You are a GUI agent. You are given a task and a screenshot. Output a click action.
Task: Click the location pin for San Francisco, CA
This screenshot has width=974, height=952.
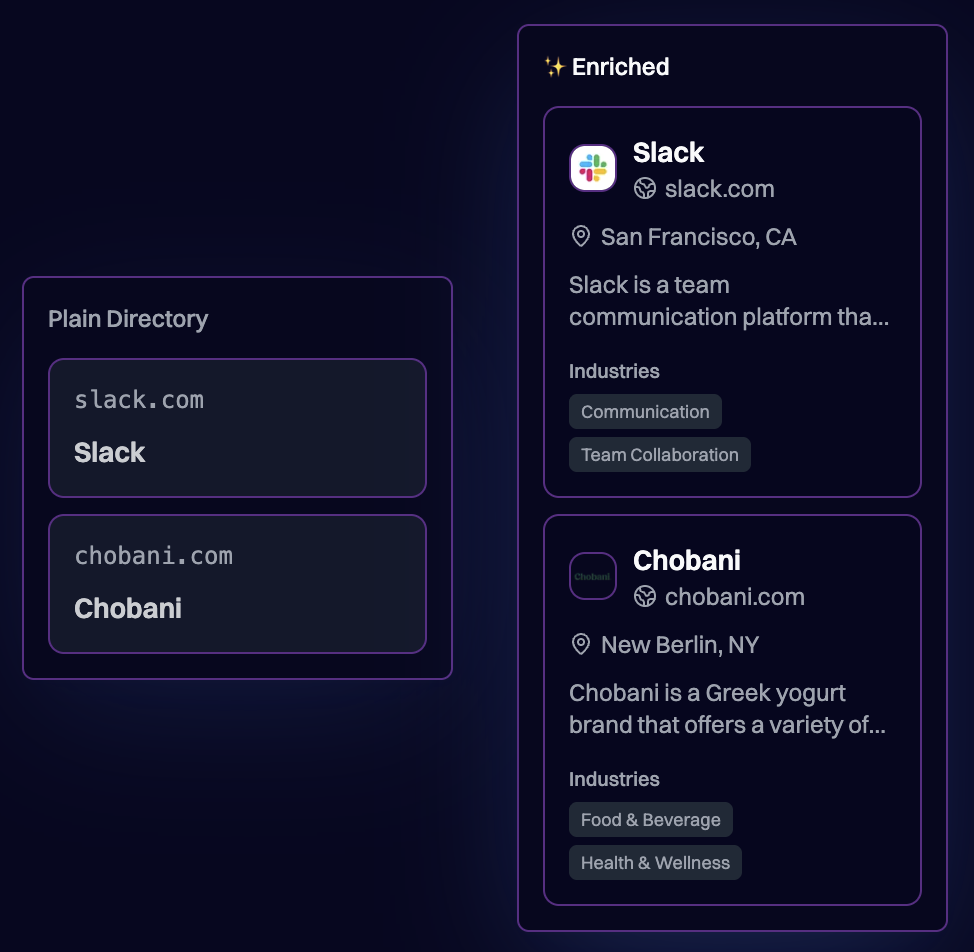580,237
